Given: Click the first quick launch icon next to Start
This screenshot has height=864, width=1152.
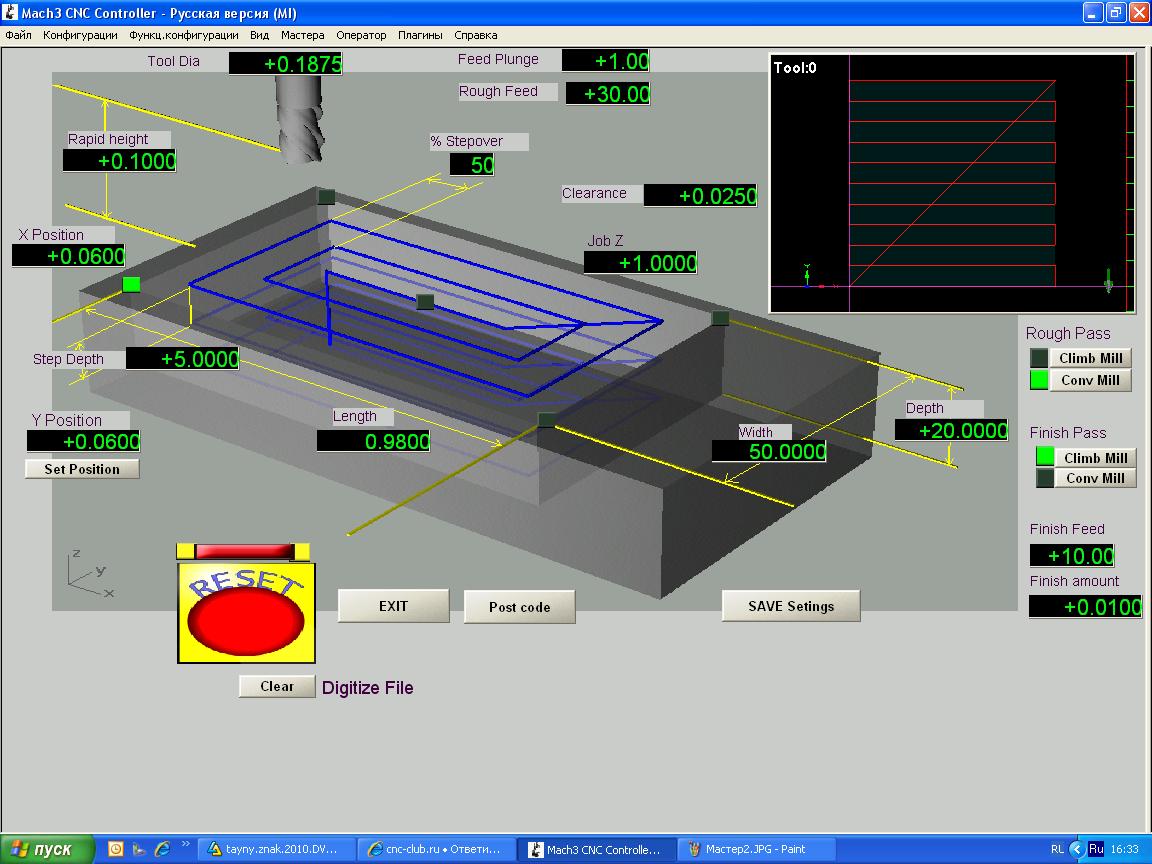Looking at the screenshot, I should click(115, 849).
